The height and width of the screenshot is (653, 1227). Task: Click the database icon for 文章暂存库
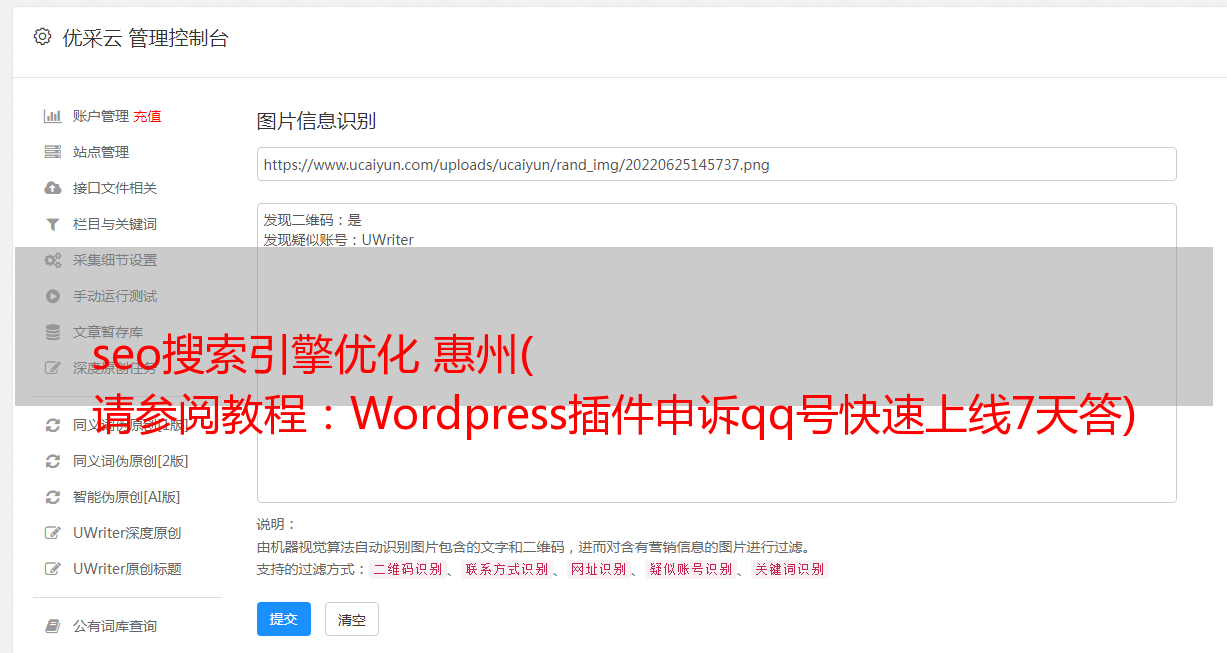[53, 332]
